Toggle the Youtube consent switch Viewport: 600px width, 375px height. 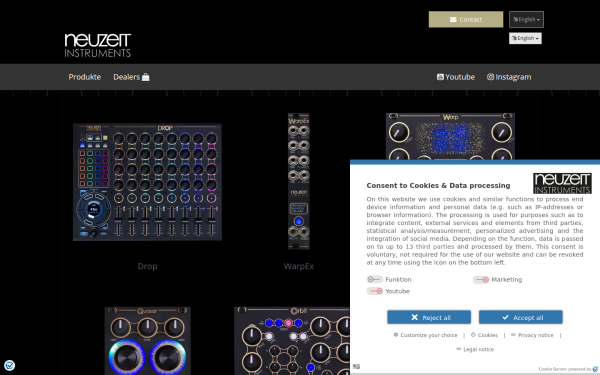pos(374,291)
